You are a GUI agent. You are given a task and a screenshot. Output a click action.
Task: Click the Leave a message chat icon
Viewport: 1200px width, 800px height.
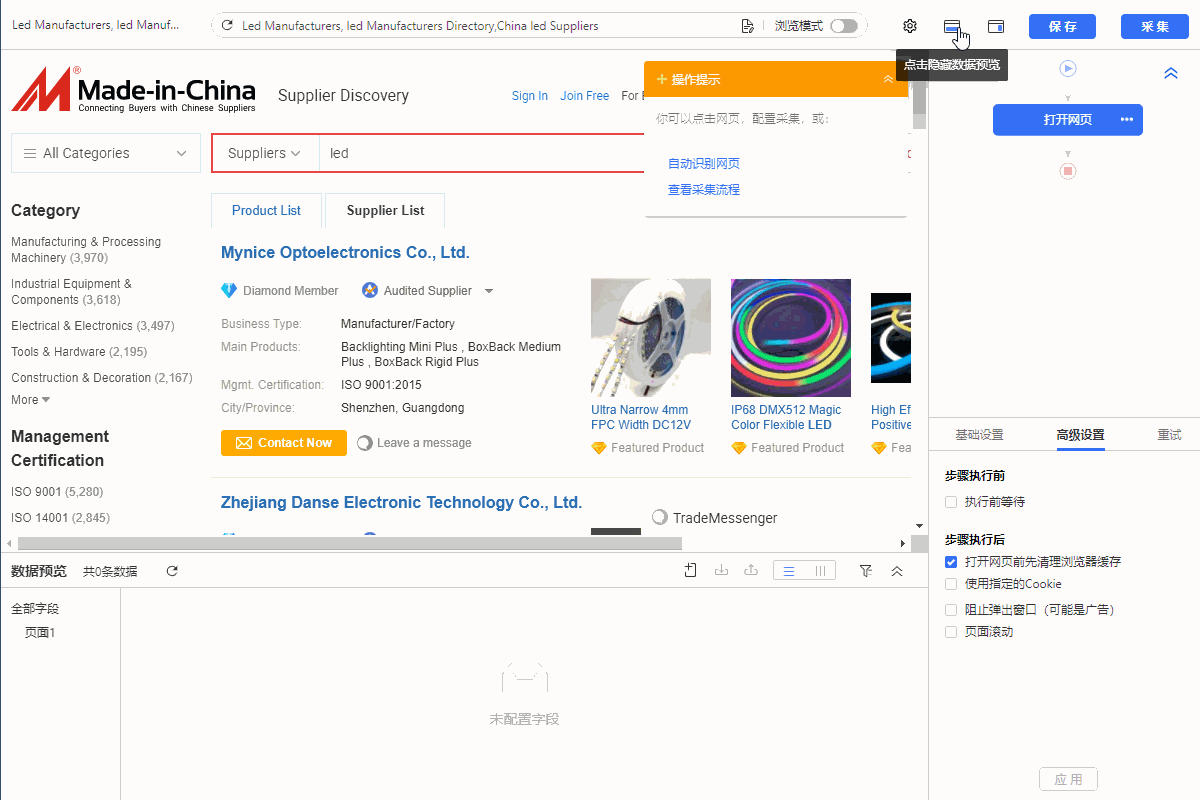point(365,443)
